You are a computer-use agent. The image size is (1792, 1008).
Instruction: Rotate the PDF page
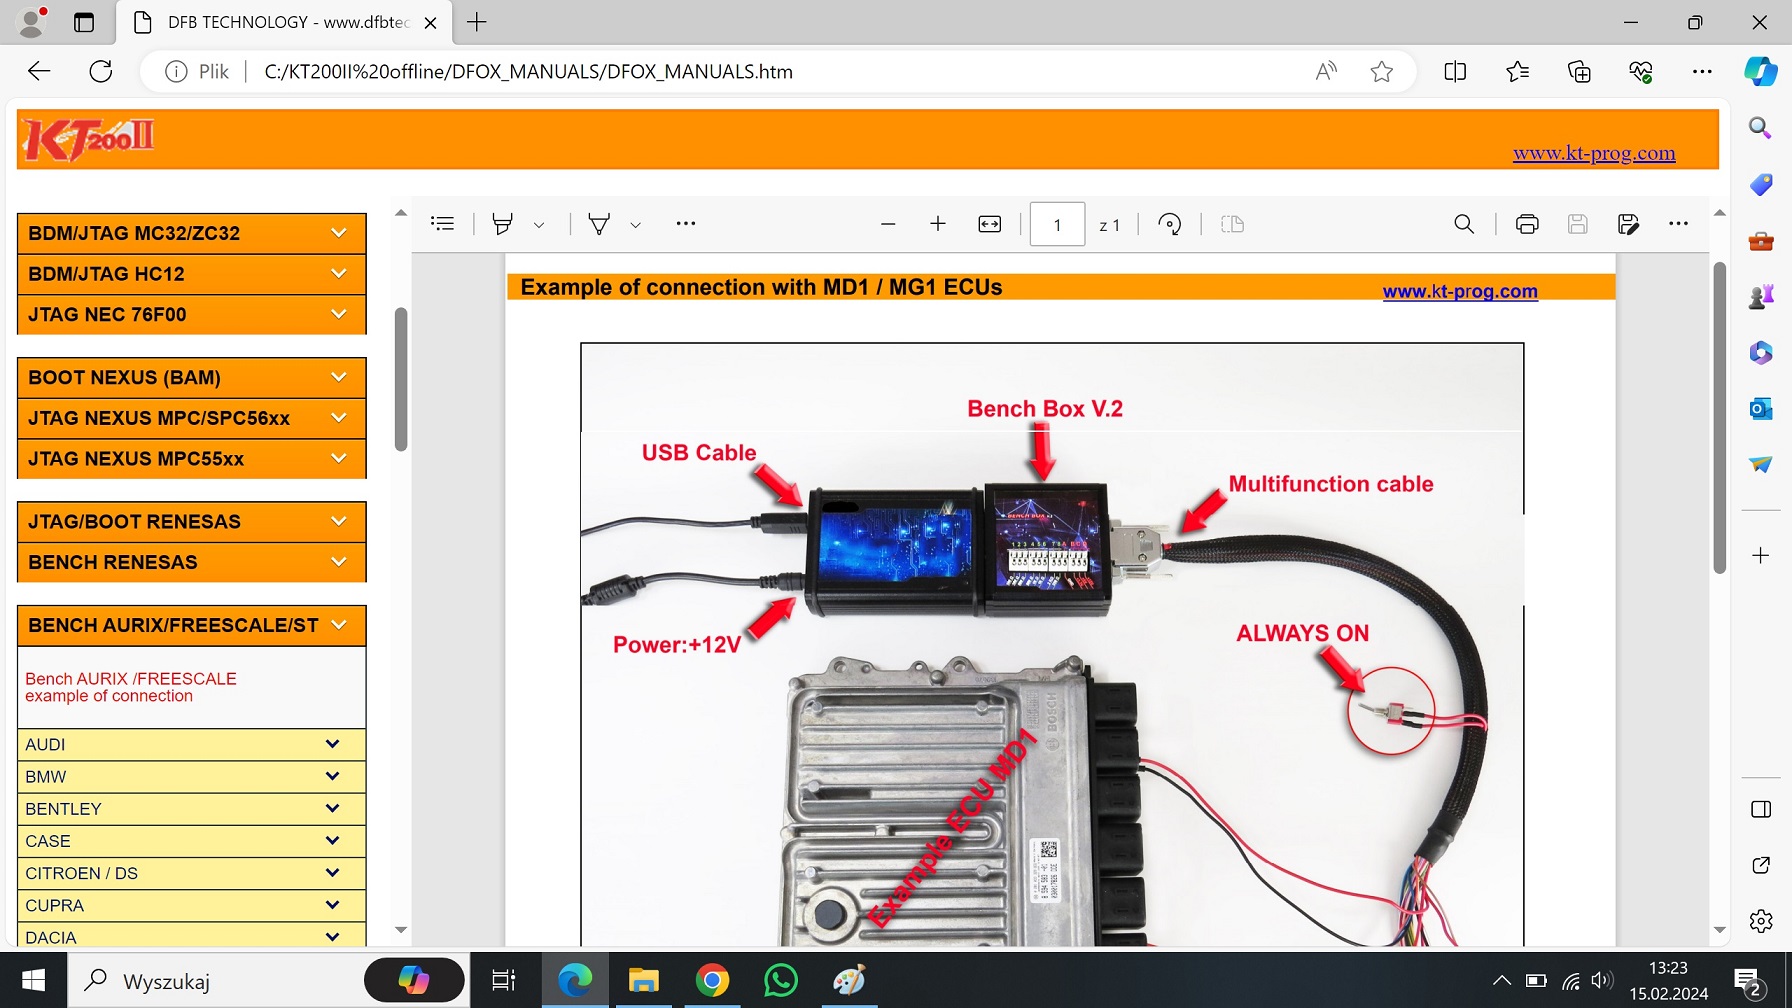tap(1169, 224)
